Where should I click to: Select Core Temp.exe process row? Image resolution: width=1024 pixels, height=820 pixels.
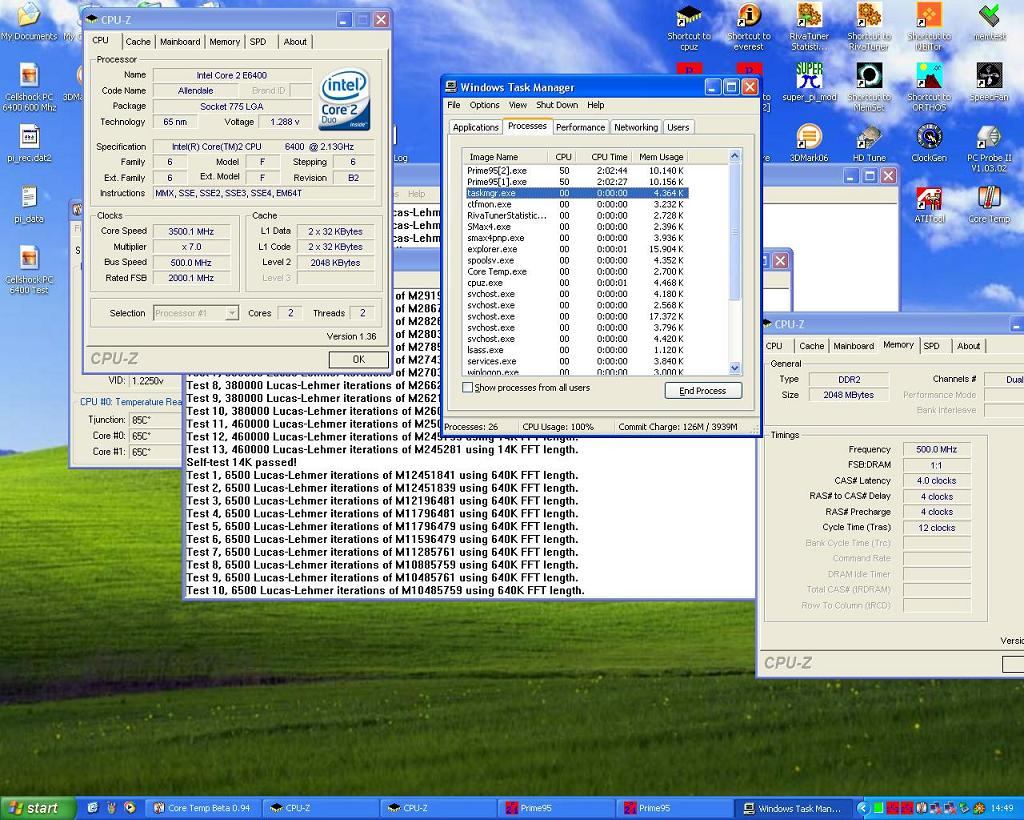(x=575, y=271)
